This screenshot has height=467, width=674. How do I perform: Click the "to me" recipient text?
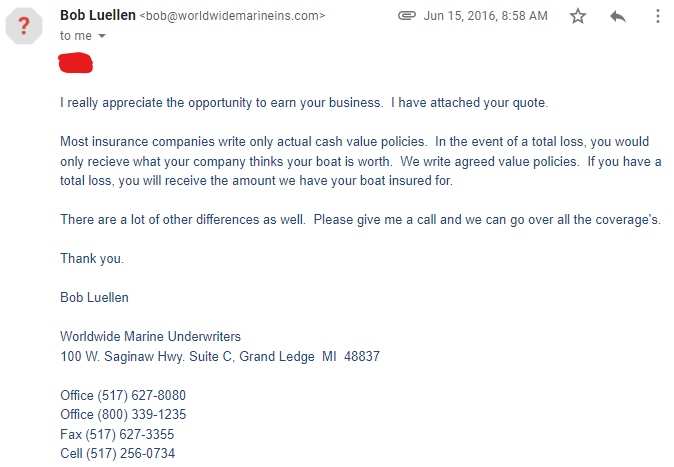point(76,36)
